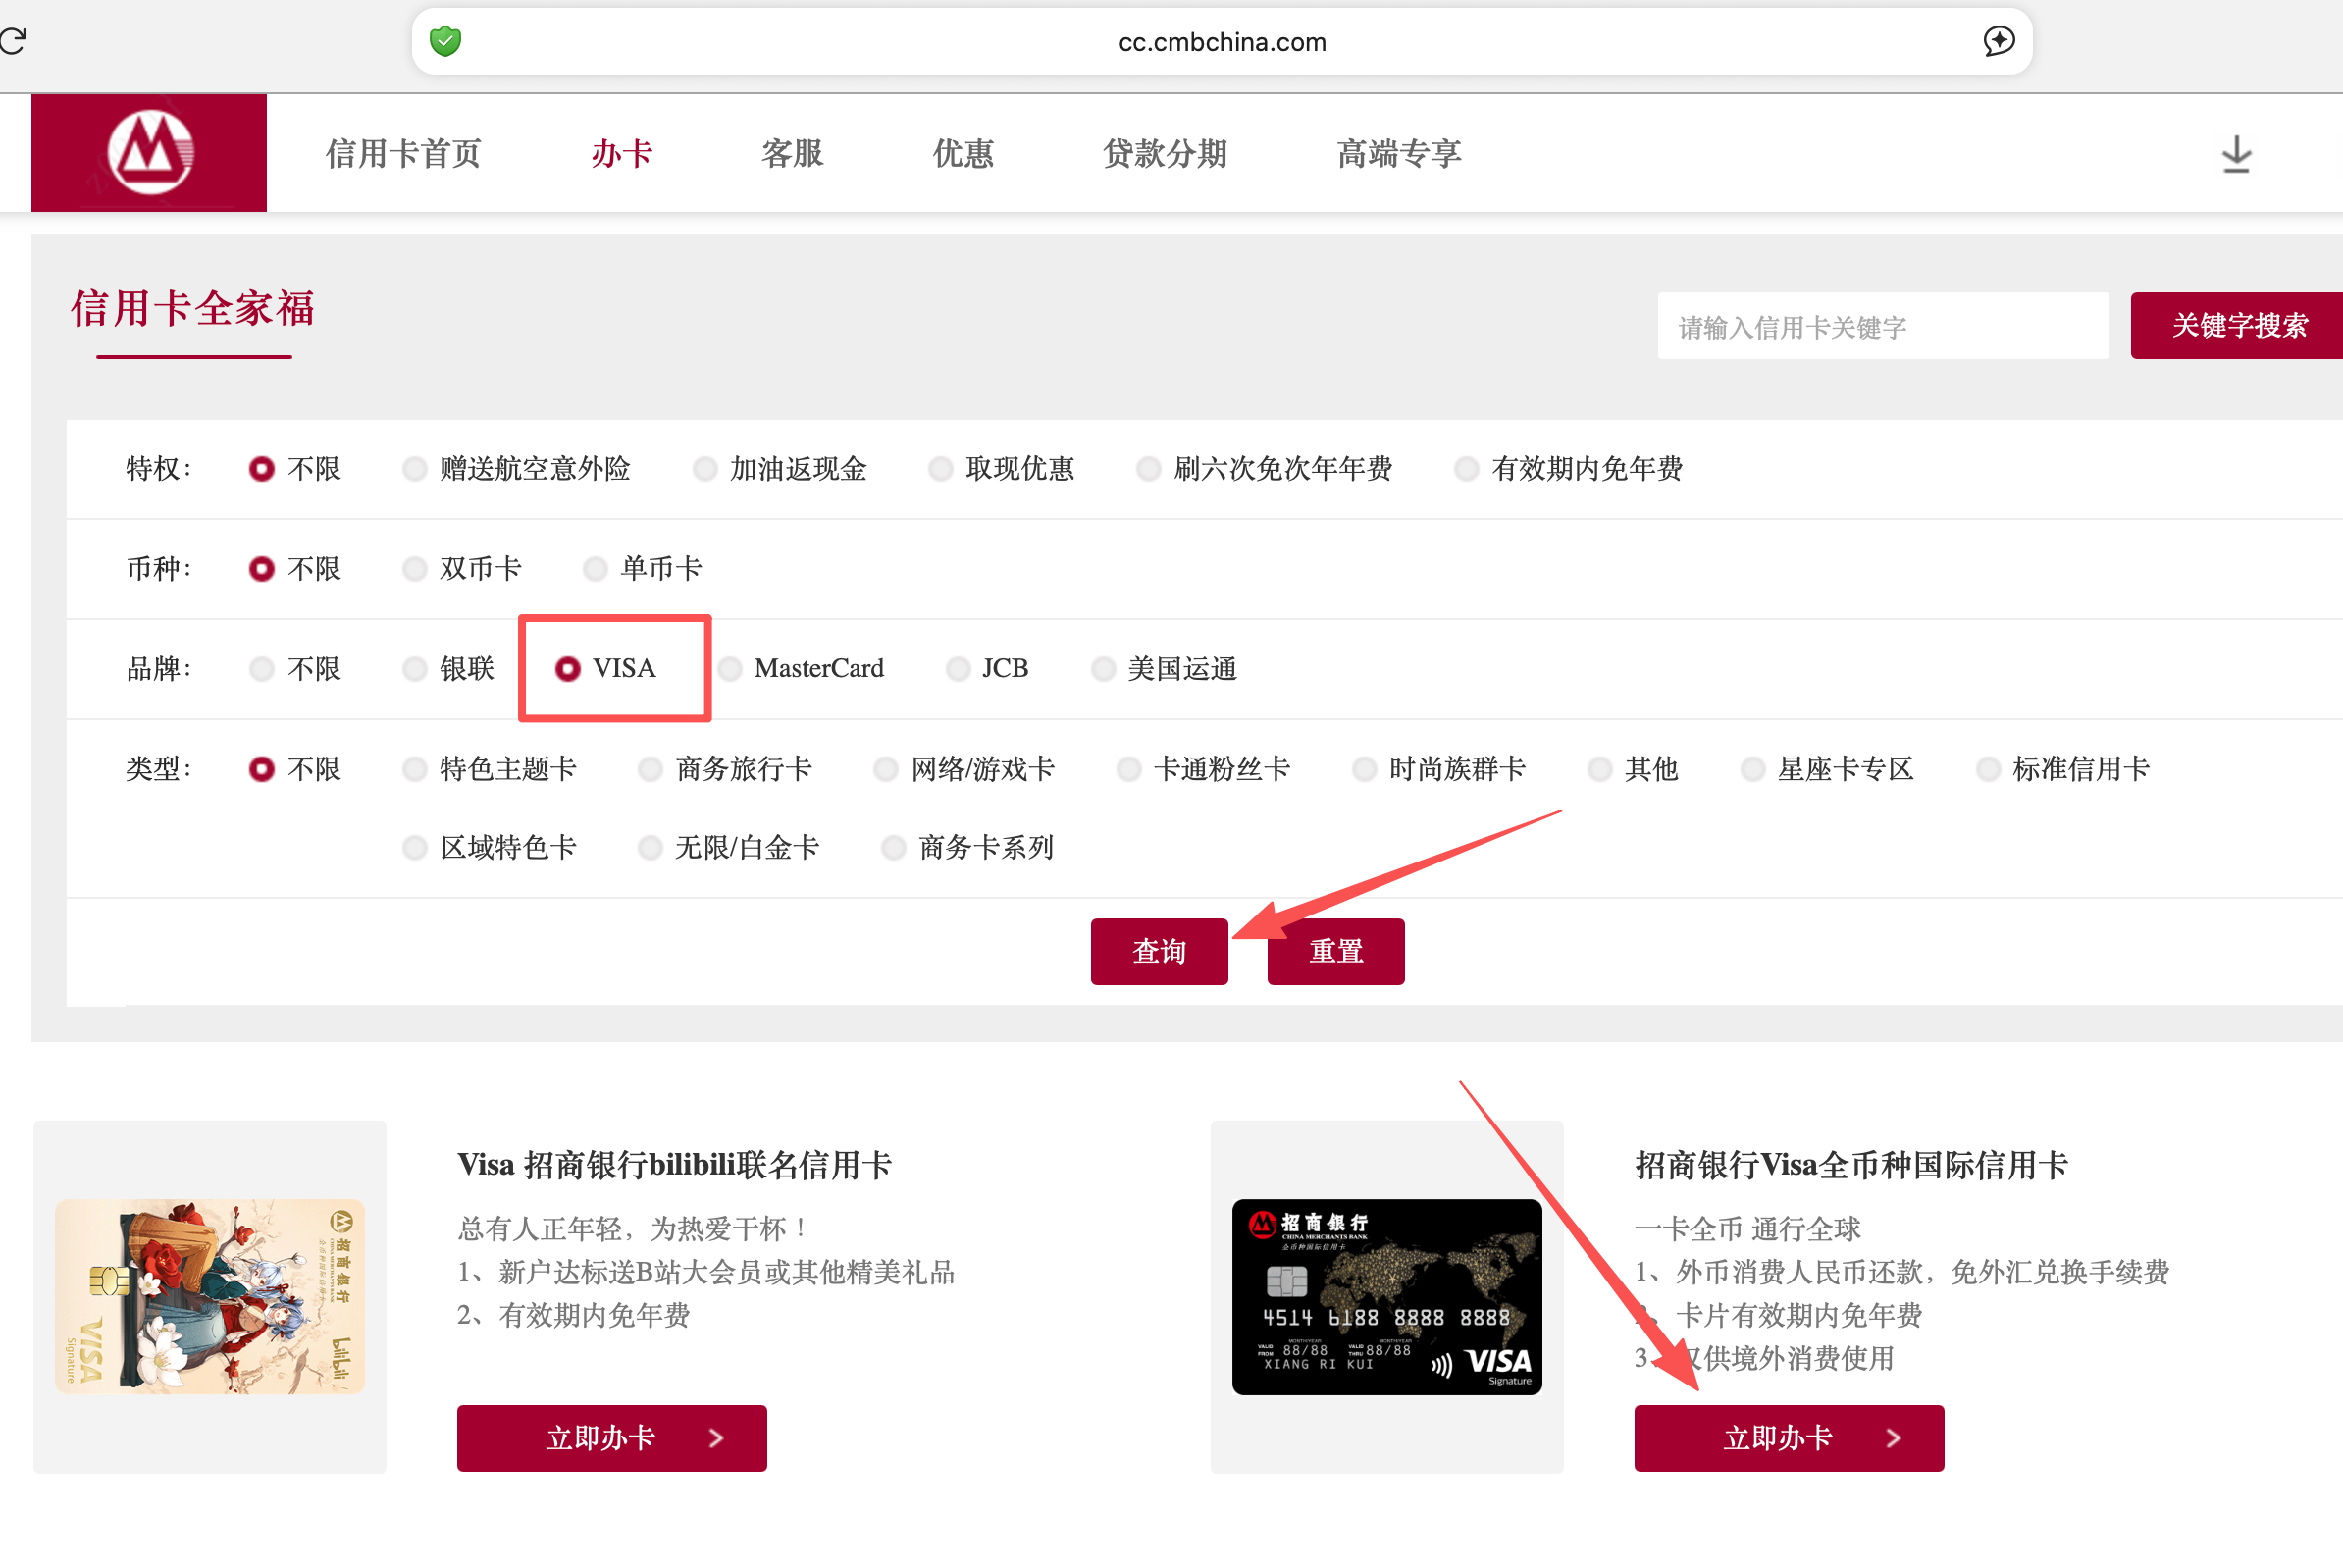Choose the 双币卡 currency option

(415, 569)
